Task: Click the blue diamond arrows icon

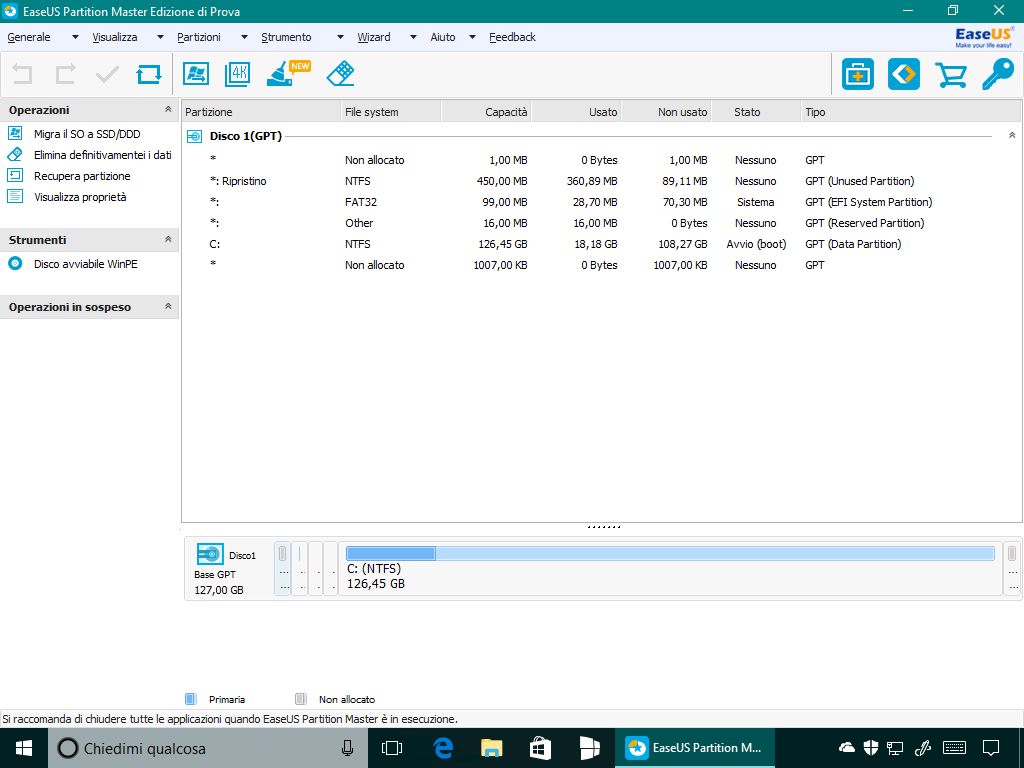Action: 904,74
